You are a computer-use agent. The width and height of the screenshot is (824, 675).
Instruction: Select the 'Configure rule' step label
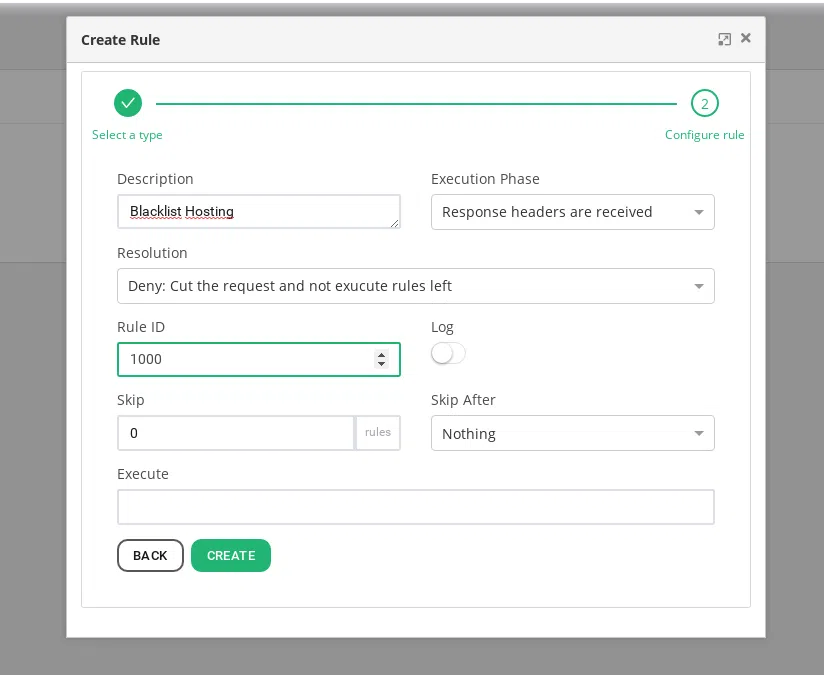[x=704, y=134]
